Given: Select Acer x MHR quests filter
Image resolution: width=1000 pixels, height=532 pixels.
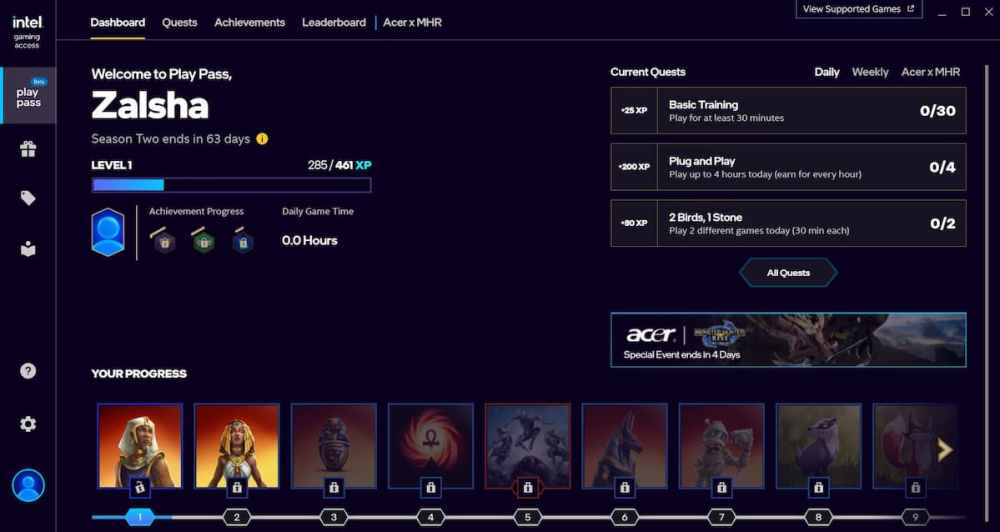Looking at the screenshot, I should pos(930,72).
